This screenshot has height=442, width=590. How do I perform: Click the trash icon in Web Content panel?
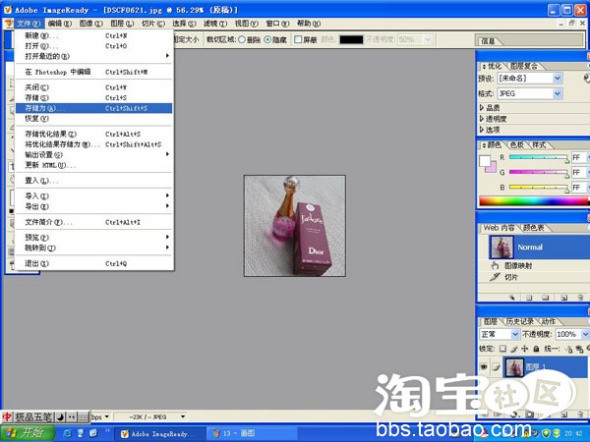coord(580,298)
